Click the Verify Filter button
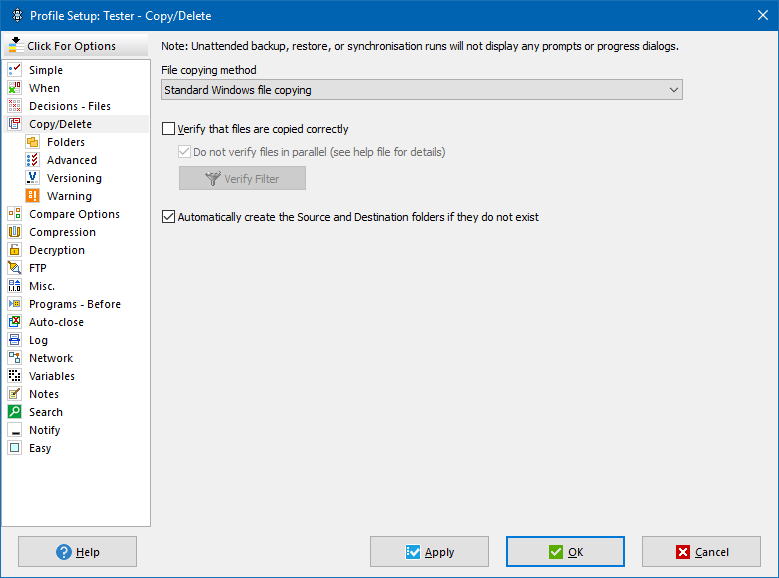This screenshot has width=779, height=578. [x=242, y=179]
